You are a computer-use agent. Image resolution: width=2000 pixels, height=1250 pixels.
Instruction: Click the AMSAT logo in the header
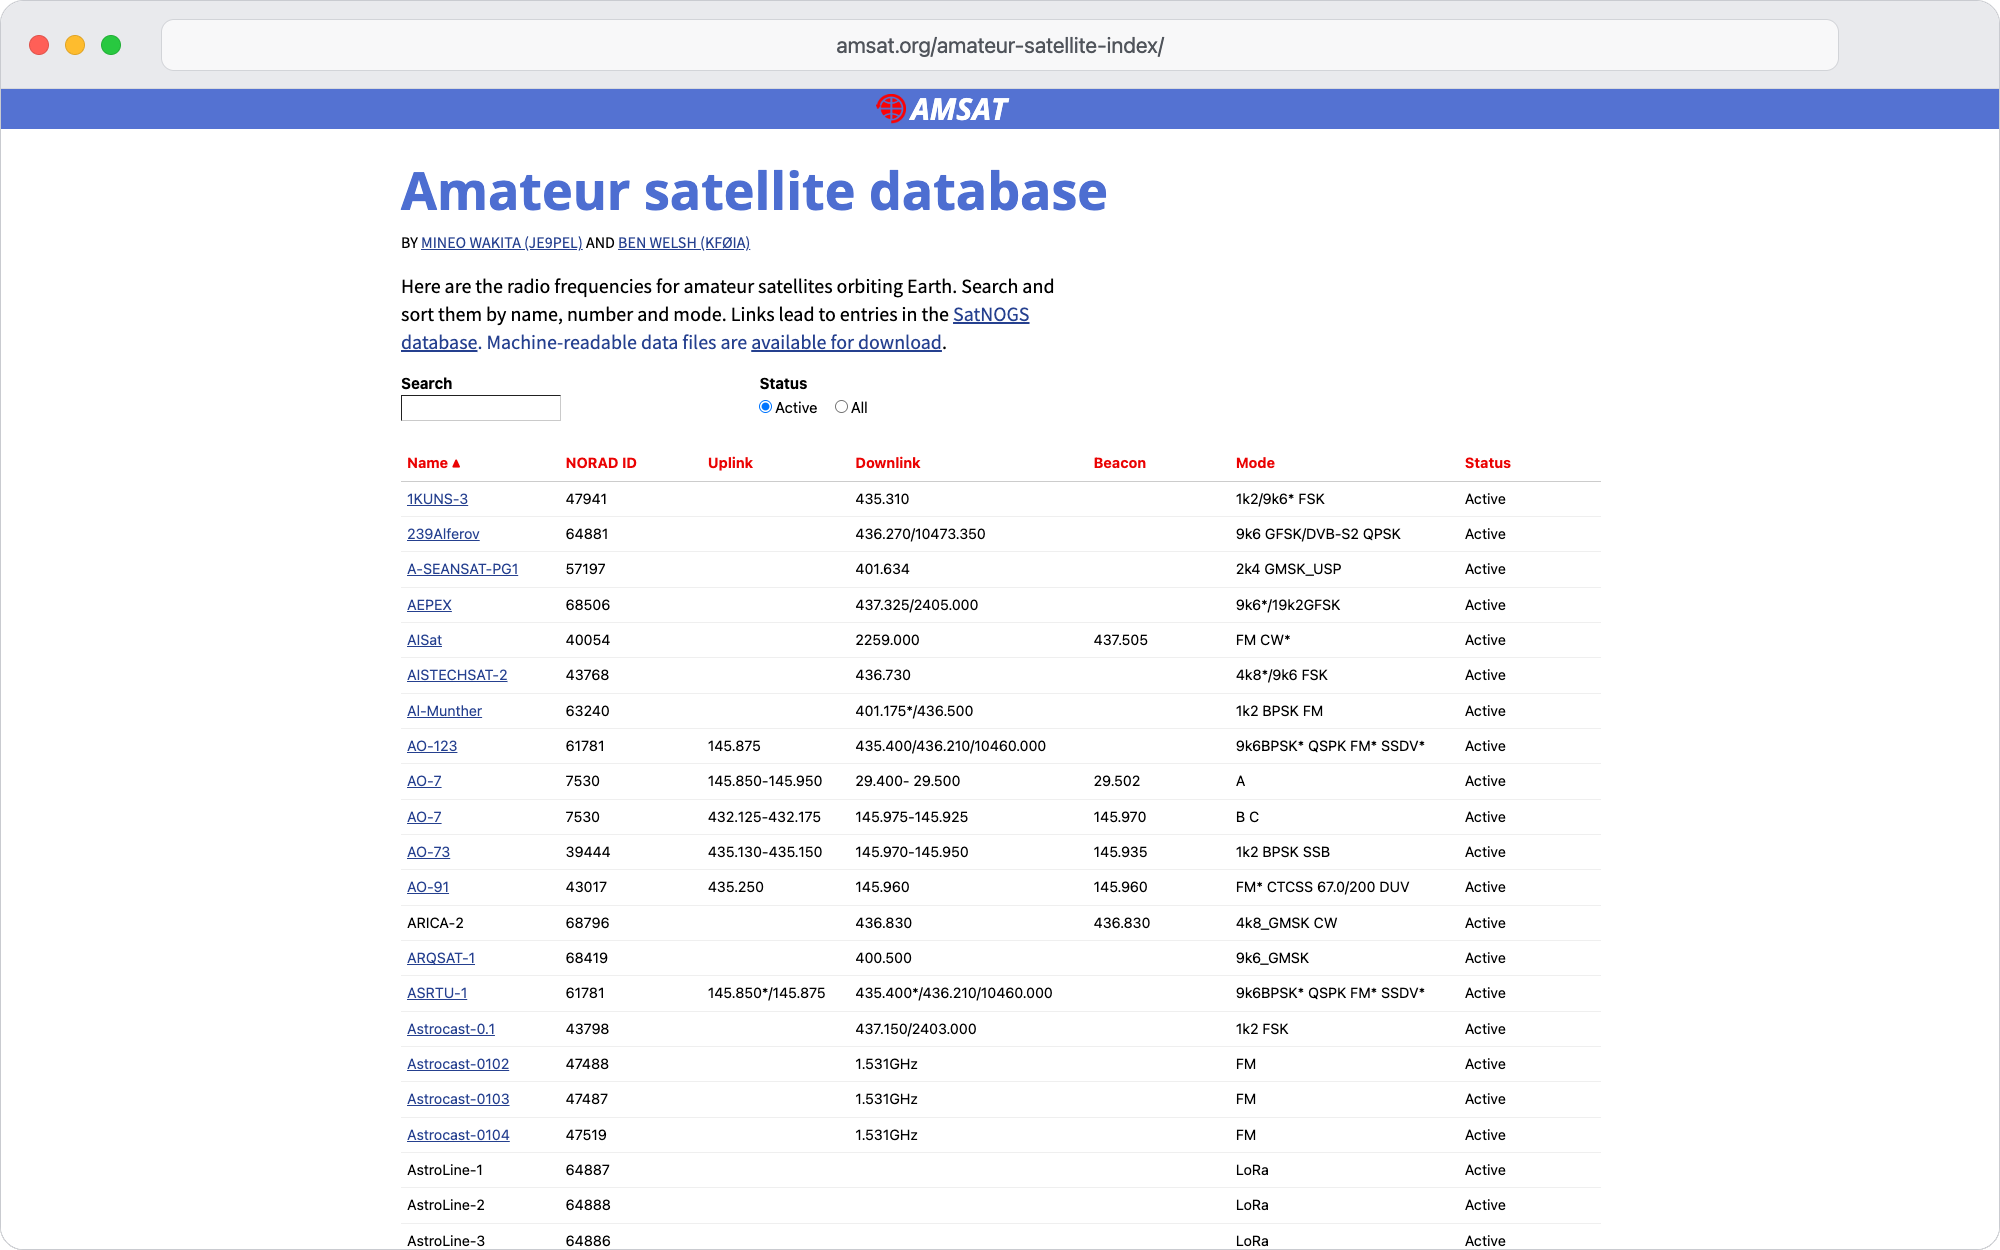pyautogui.click(x=942, y=109)
